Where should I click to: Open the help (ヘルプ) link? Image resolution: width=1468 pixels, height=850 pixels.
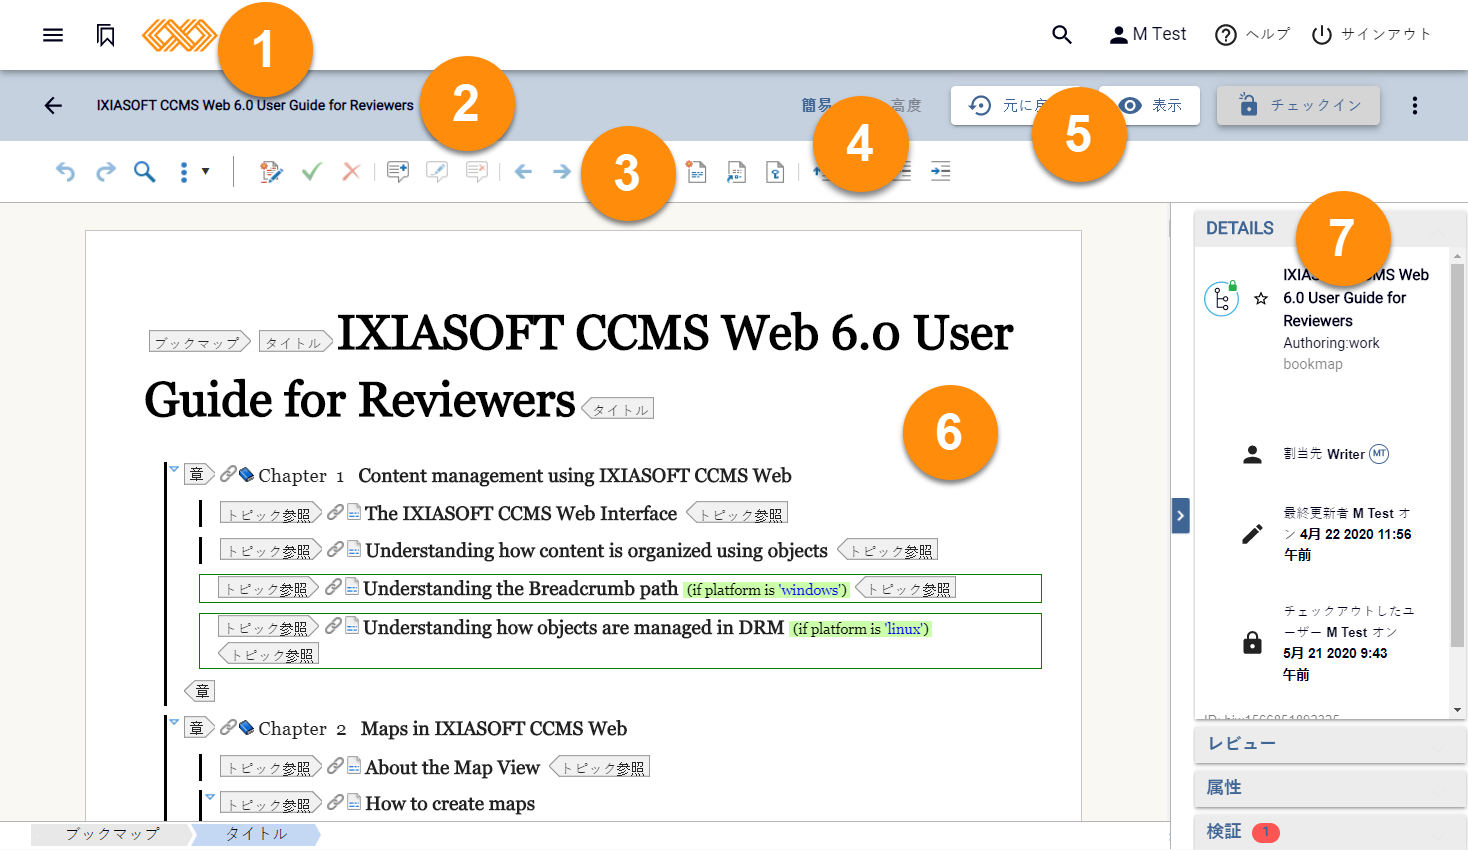1252,35
